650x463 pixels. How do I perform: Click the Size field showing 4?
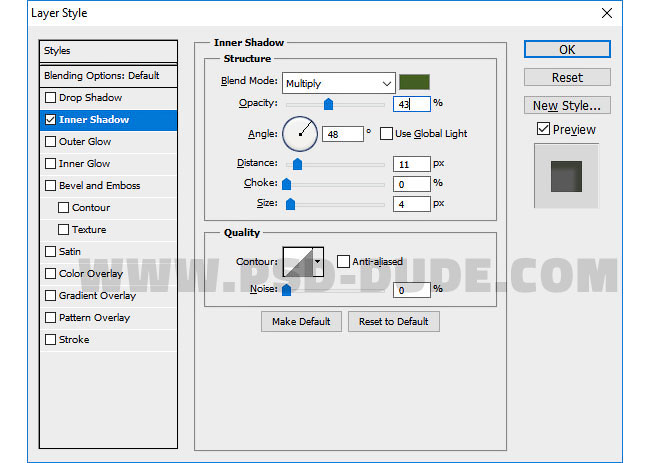[x=412, y=204]
